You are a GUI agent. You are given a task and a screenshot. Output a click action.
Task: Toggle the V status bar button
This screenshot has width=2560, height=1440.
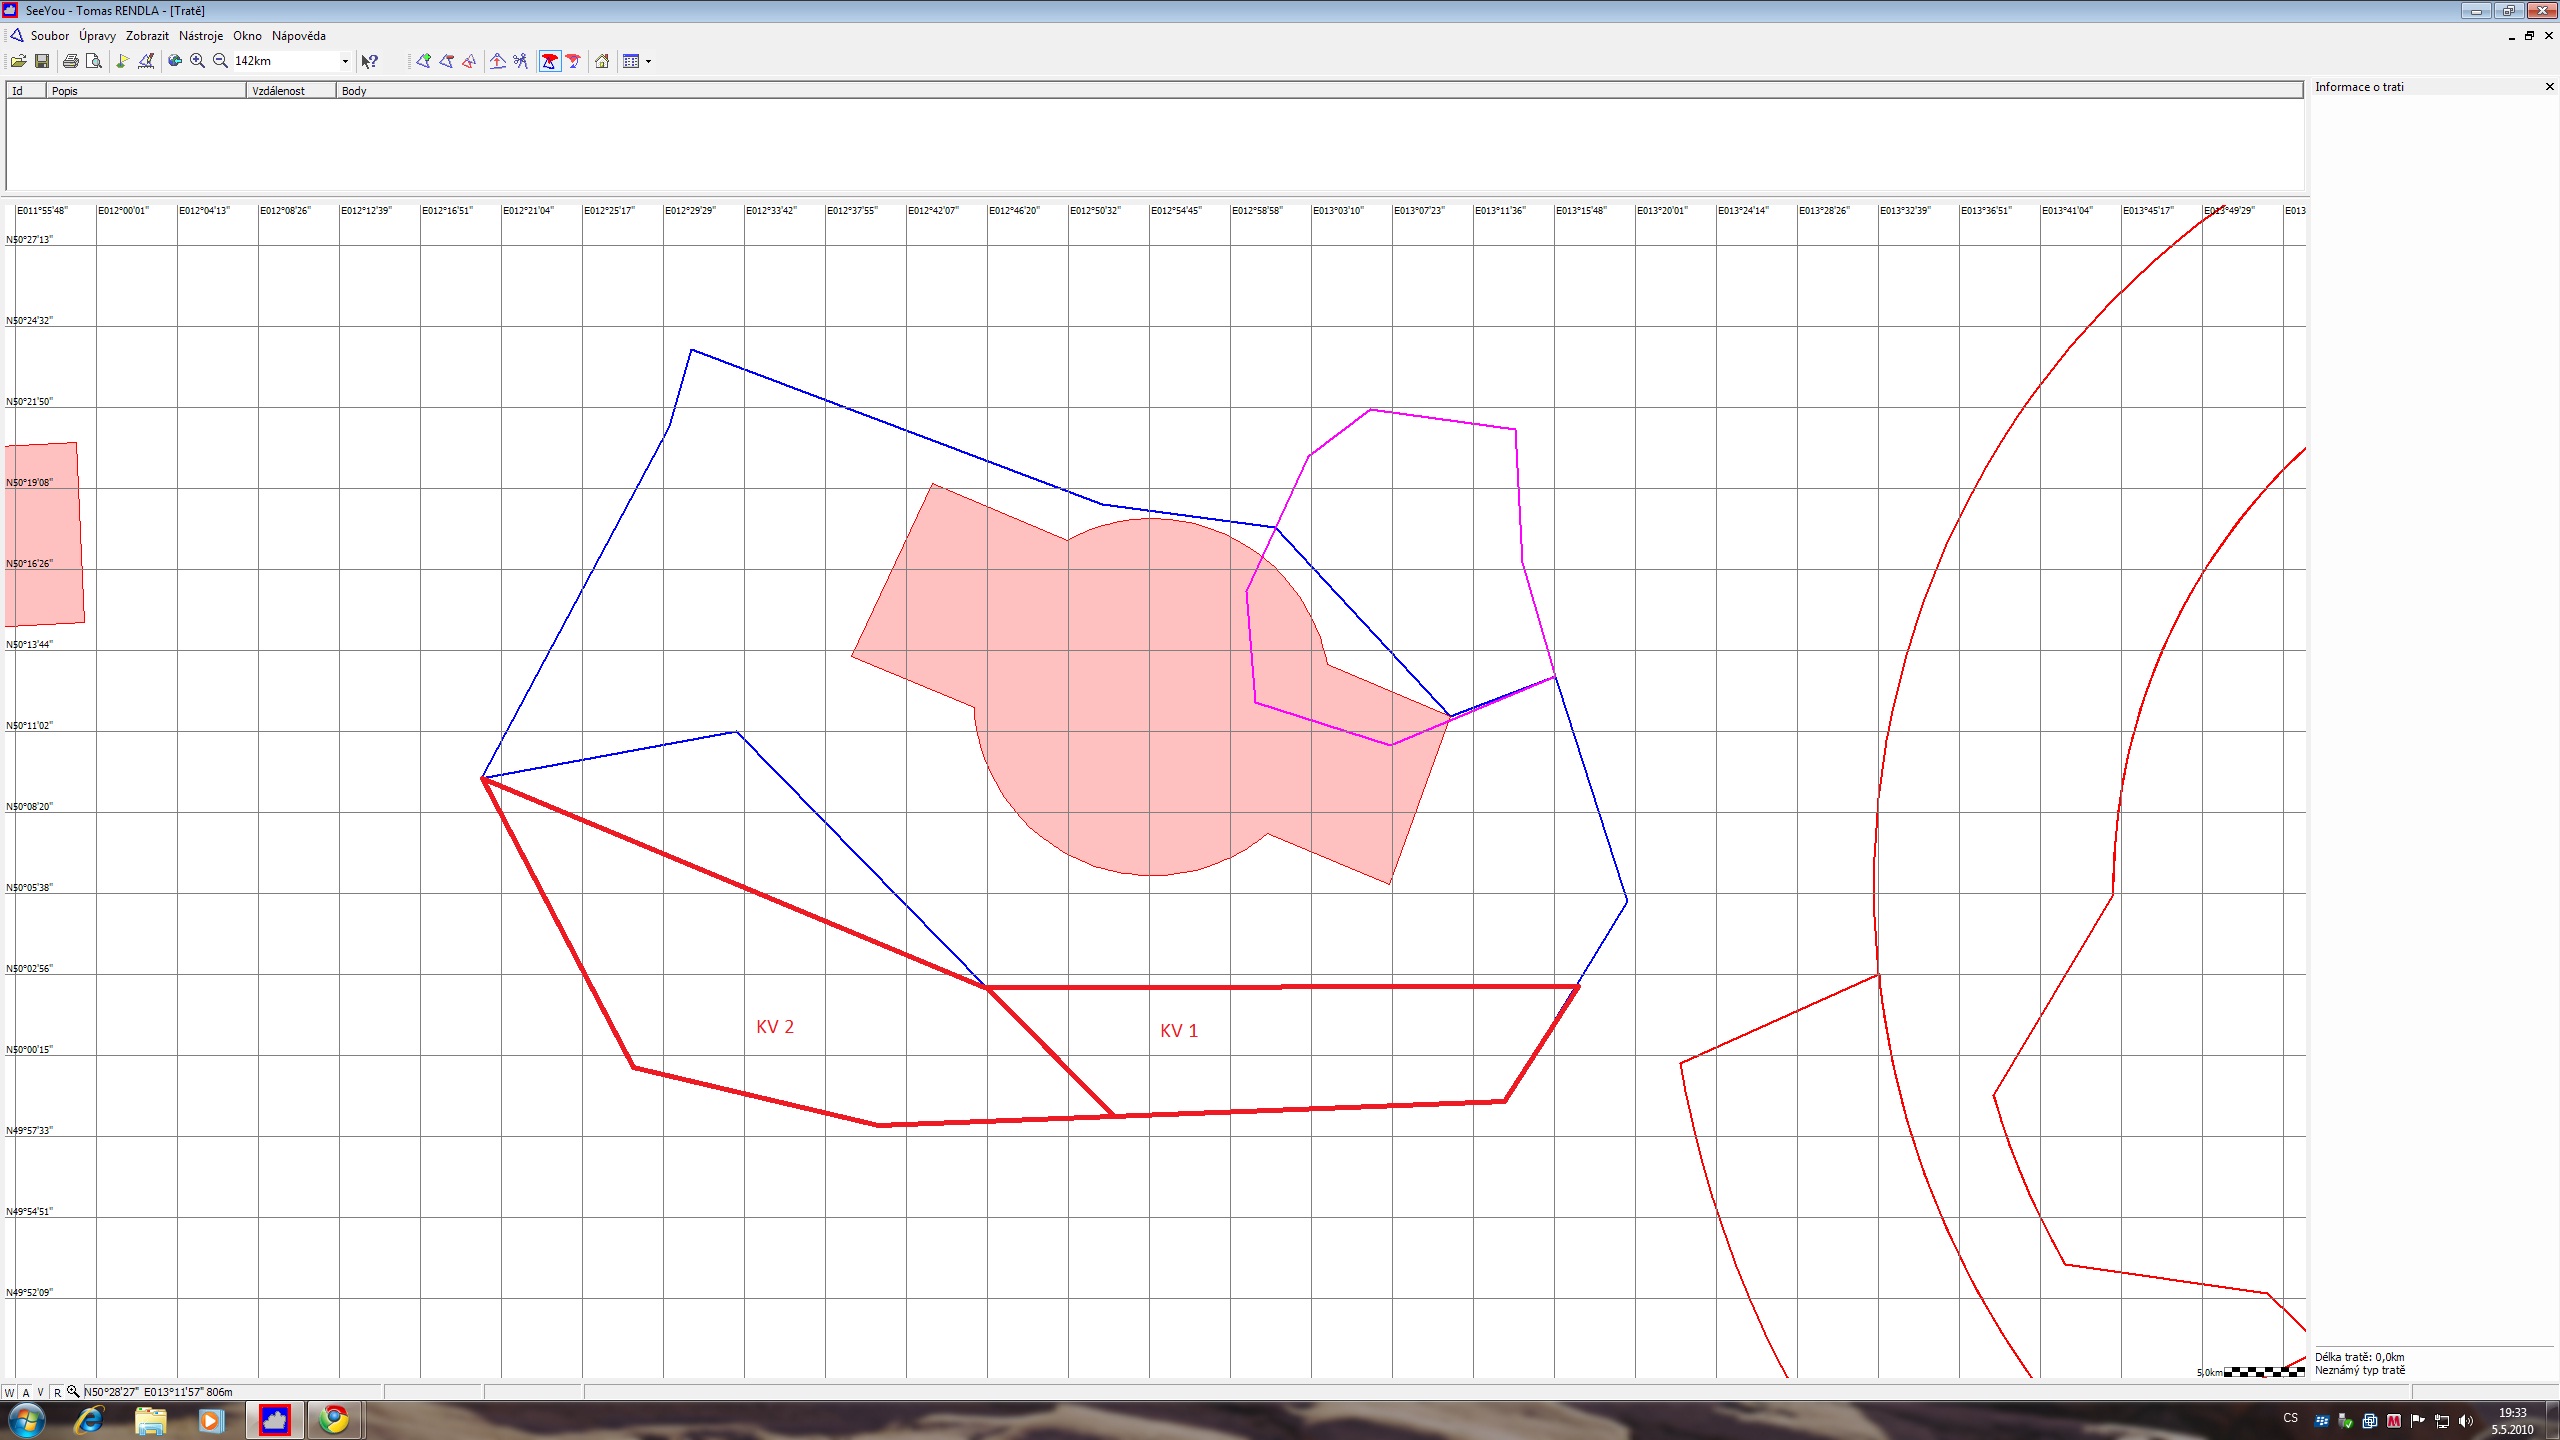point(41,1392)
